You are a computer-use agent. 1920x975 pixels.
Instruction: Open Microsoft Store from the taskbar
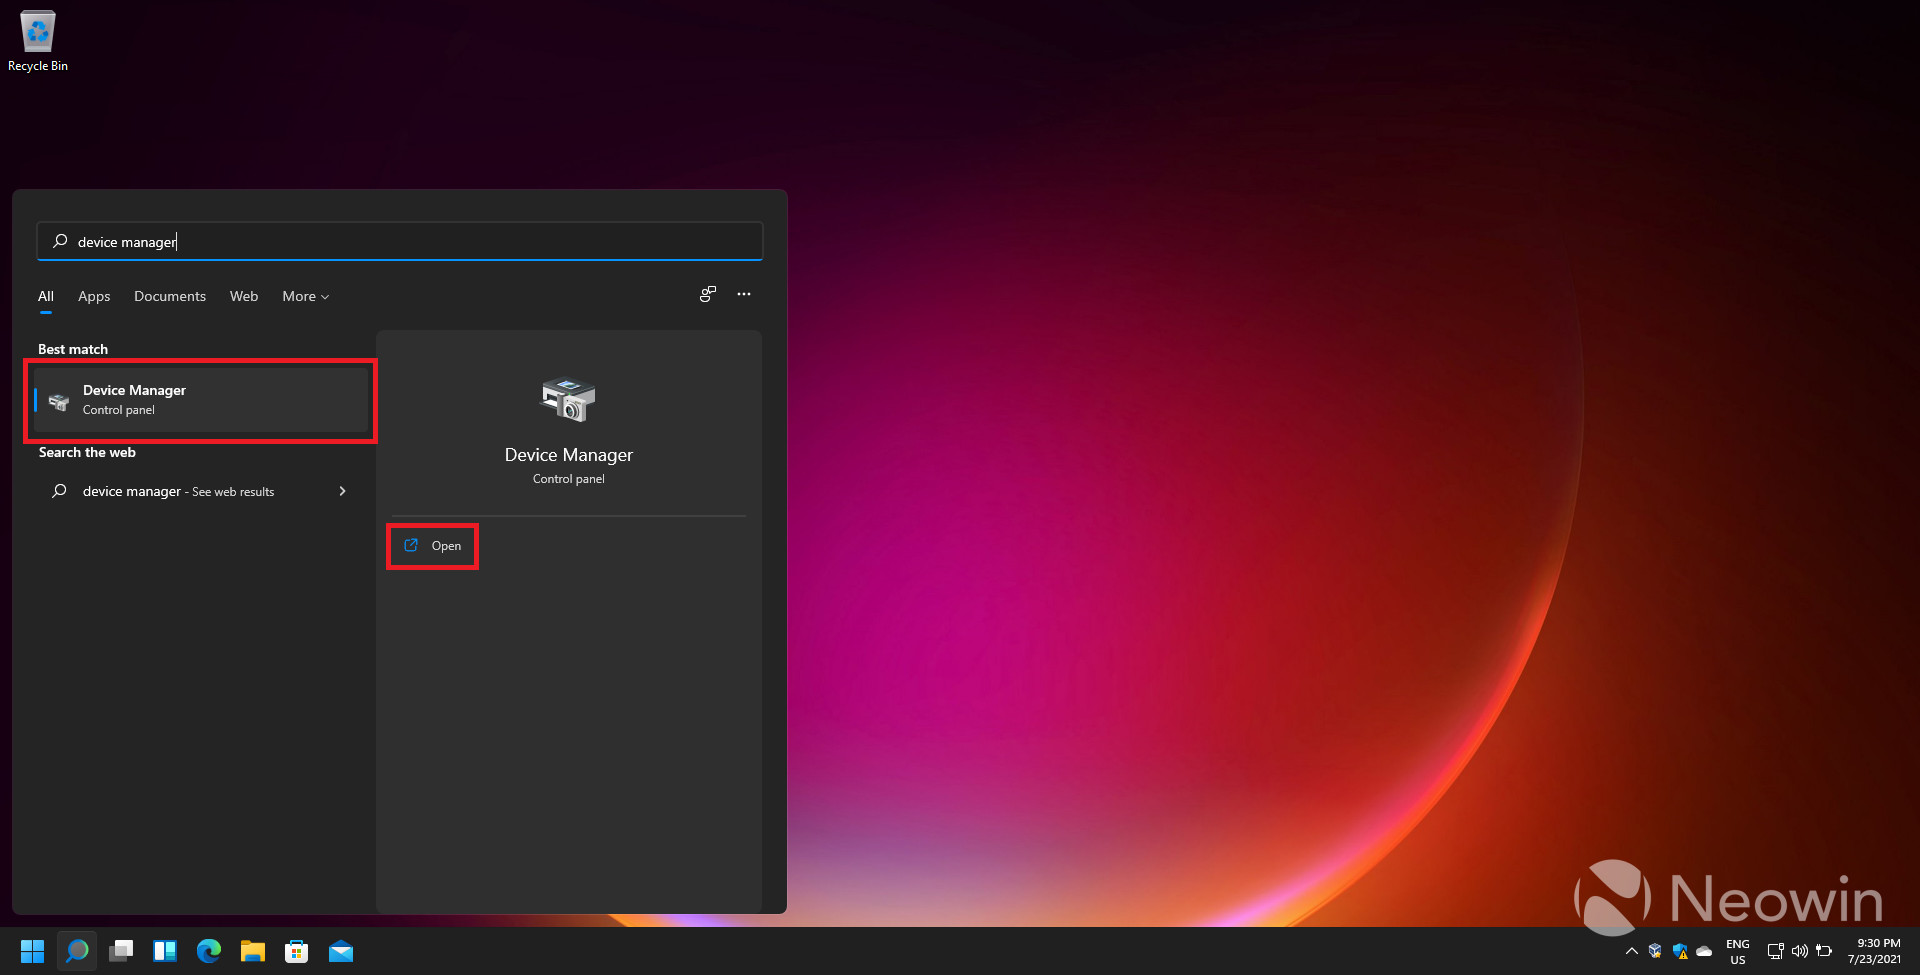pyautogui.click(x=297, y=951)
